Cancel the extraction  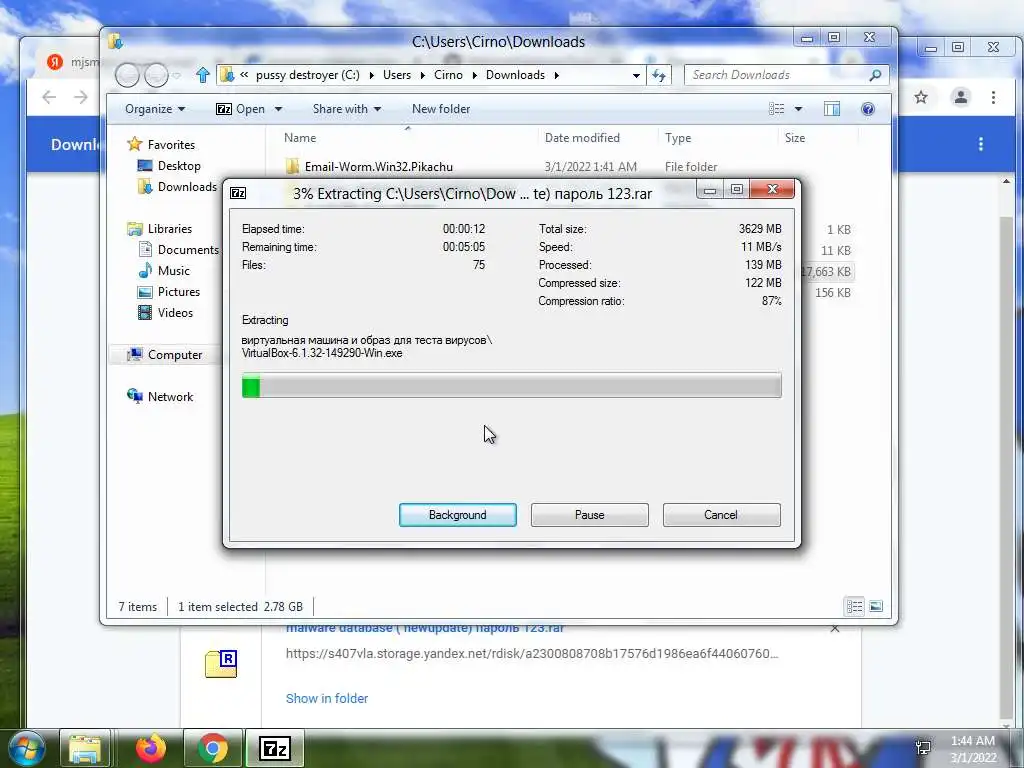pyautogui.click(x=721, y=515)
